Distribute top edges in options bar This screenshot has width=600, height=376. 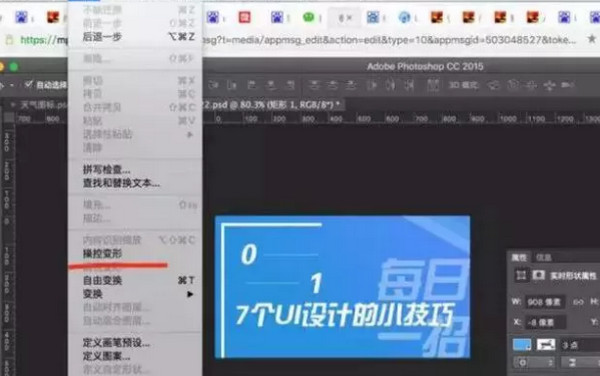tap(314, 85)
